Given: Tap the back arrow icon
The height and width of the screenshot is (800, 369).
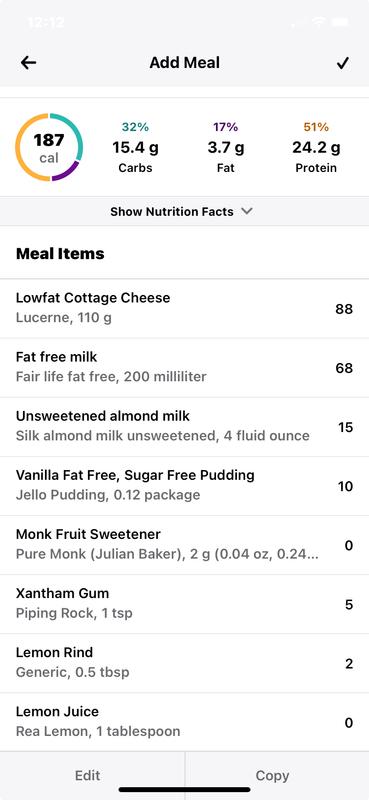Looking at the screenshot, I should pyautogui.click(x=28, y=63).
